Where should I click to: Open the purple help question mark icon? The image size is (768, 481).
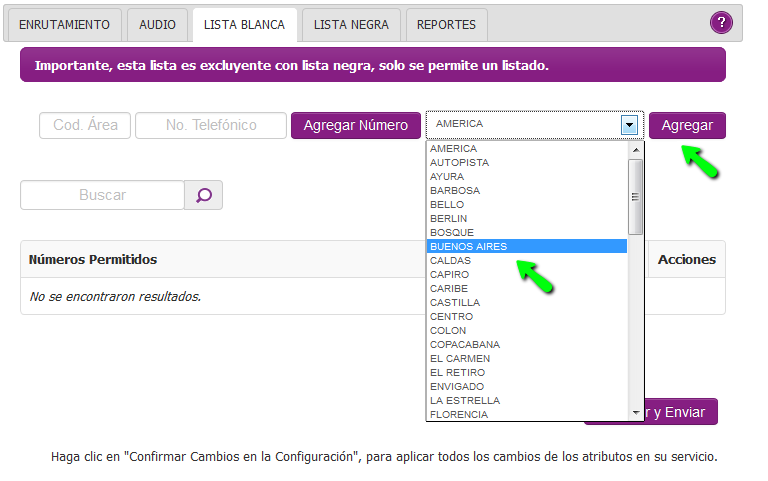pos(721,23)
